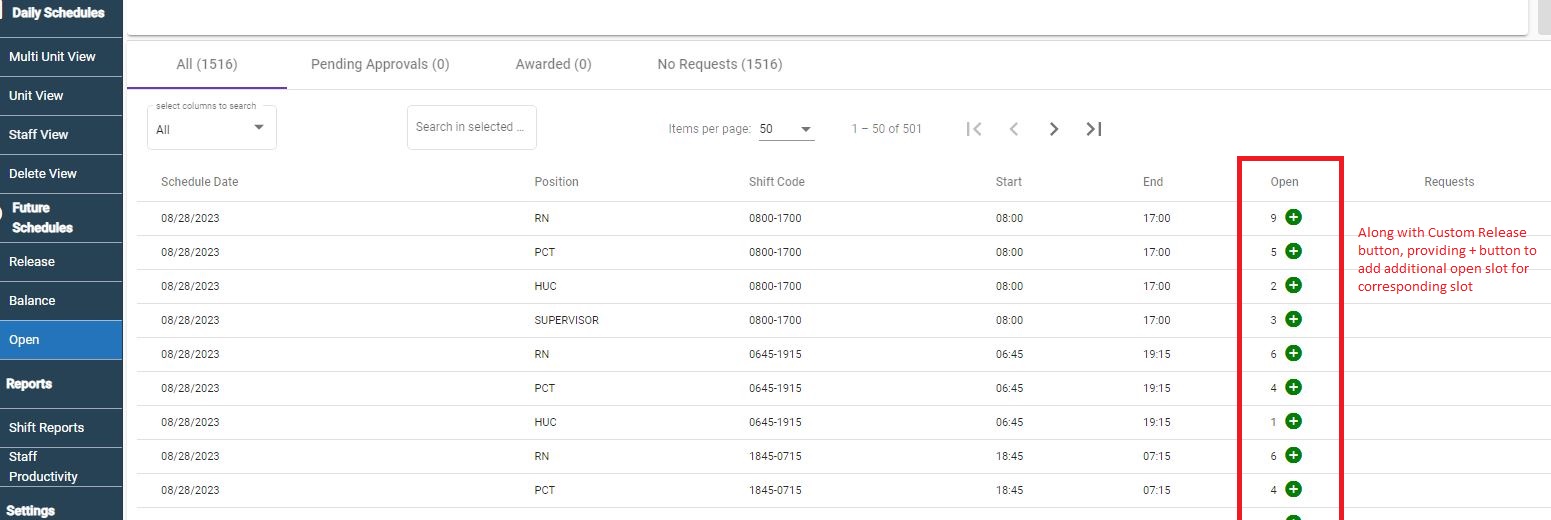Switch to Pending Approvals tab
Screen dimensions: 1551x520
coord(380,64)
